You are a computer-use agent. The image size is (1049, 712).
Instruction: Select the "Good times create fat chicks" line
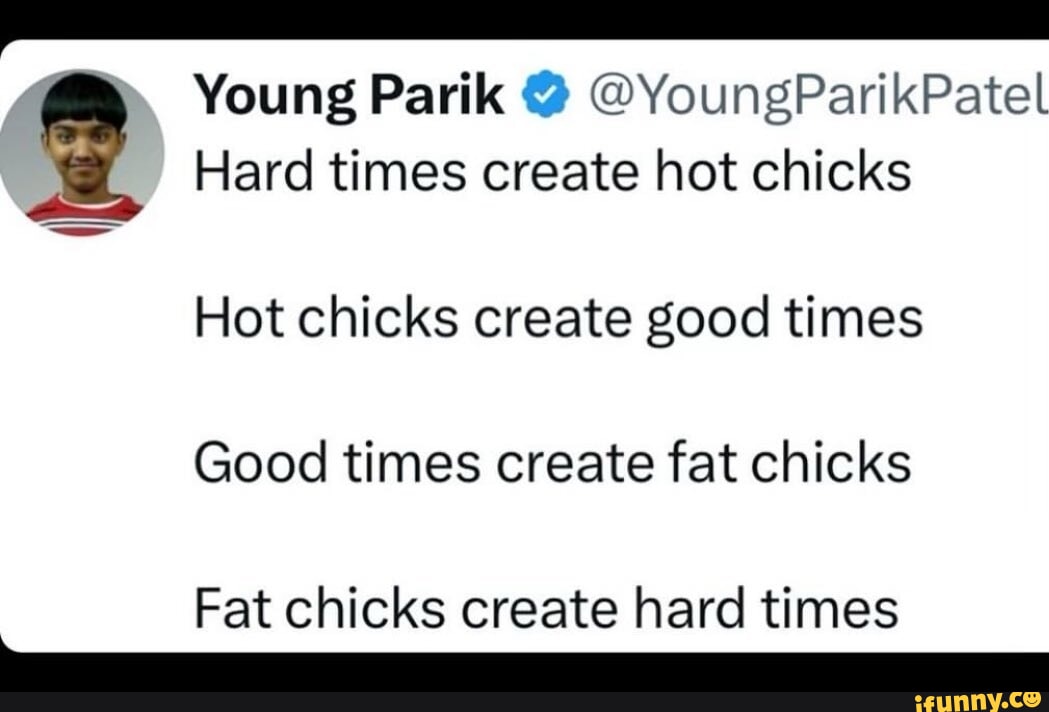[552, 464]
